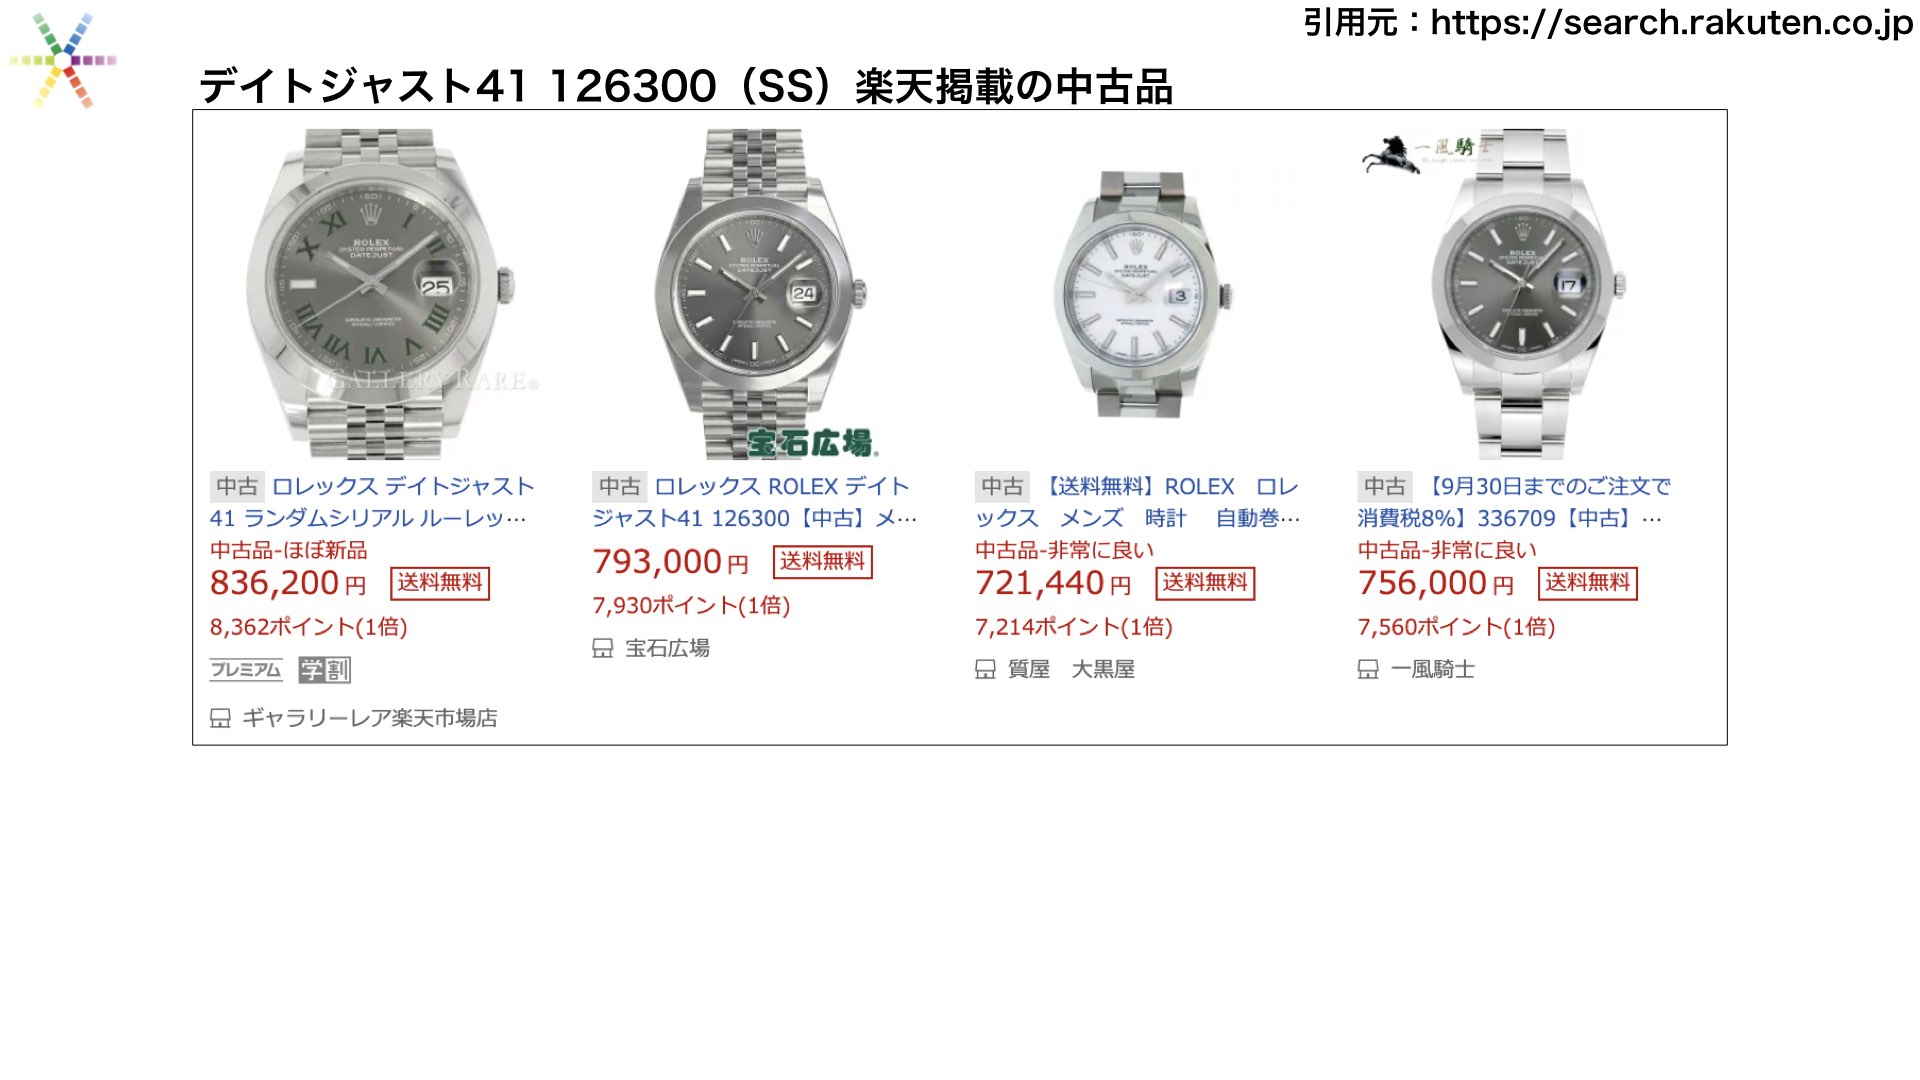Click the ギャラリーレア楽天市場店 shop name
Viewport: 1920px width, 1080px height.
[370, 718]
